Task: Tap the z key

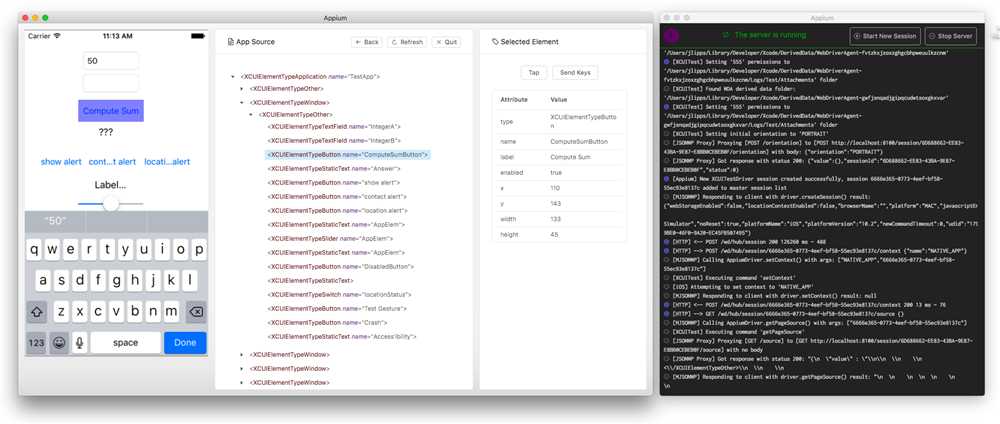Action: 61,312
